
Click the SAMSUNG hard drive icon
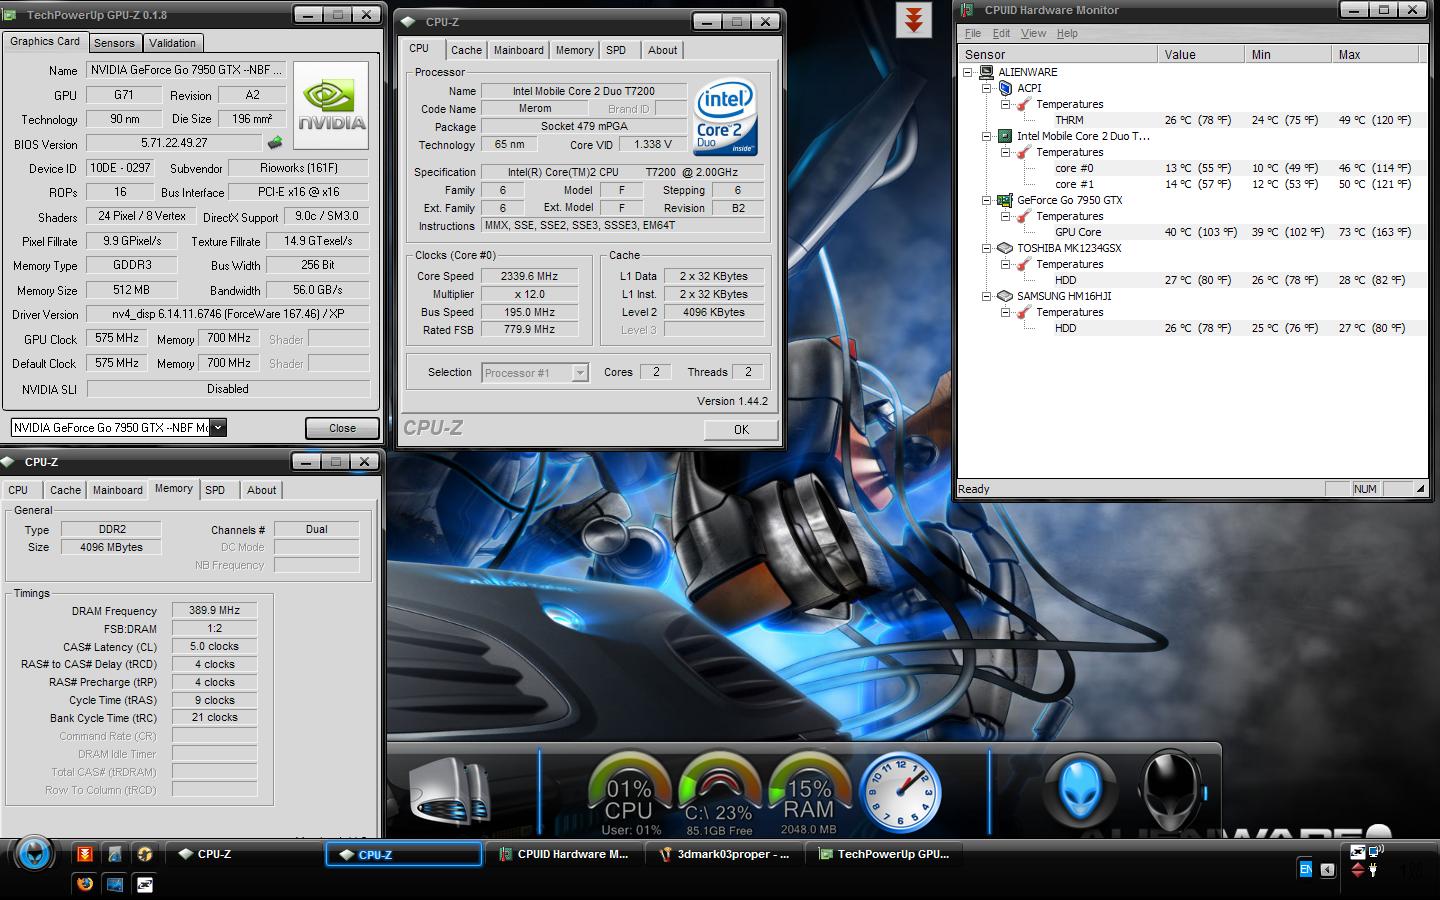click(x=1005, y=296)
